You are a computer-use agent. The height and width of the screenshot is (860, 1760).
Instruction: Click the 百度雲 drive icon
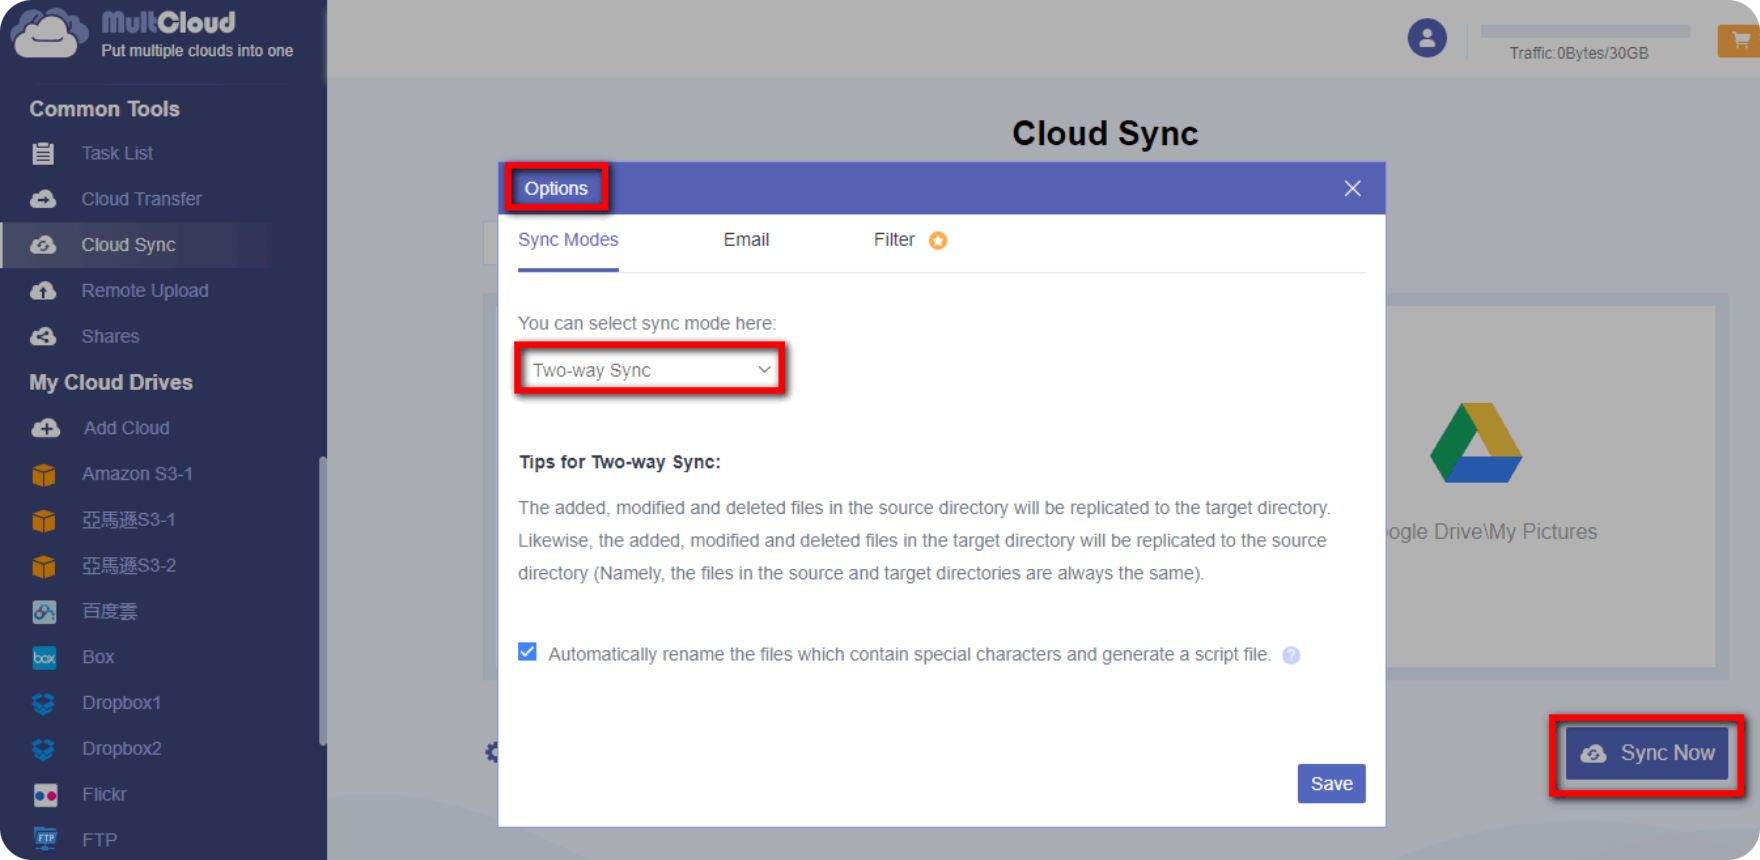click(x=44, y=611)
